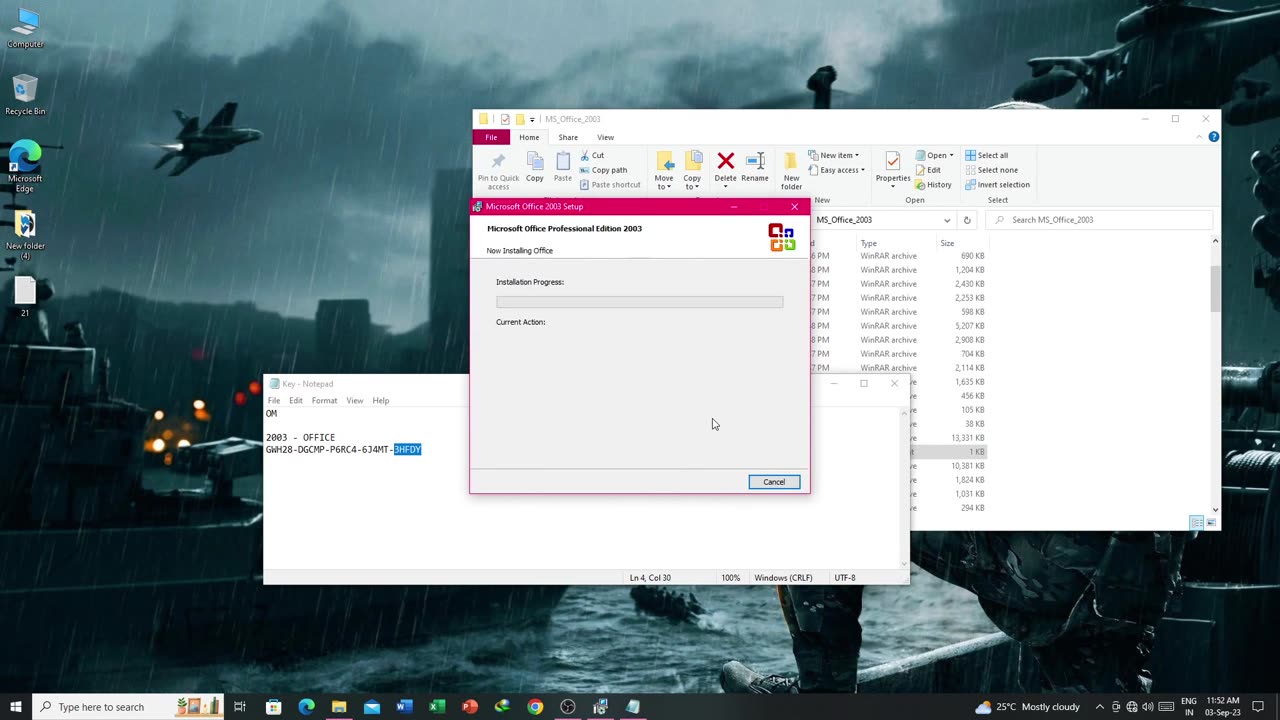Open the taskbar clock showing 11:52 AM
Screen dimensions: 1280x720
pyautogui.click(x=1223, y=707)
